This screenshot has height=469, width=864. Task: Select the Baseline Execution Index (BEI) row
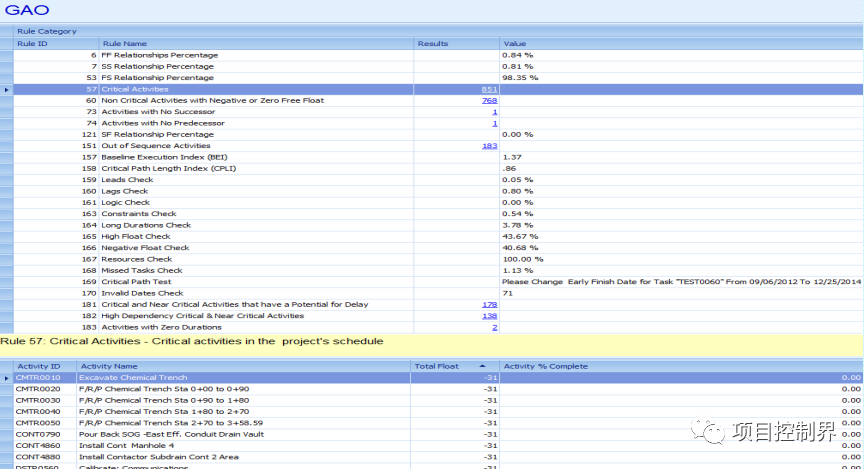click(x=439, y=157)
